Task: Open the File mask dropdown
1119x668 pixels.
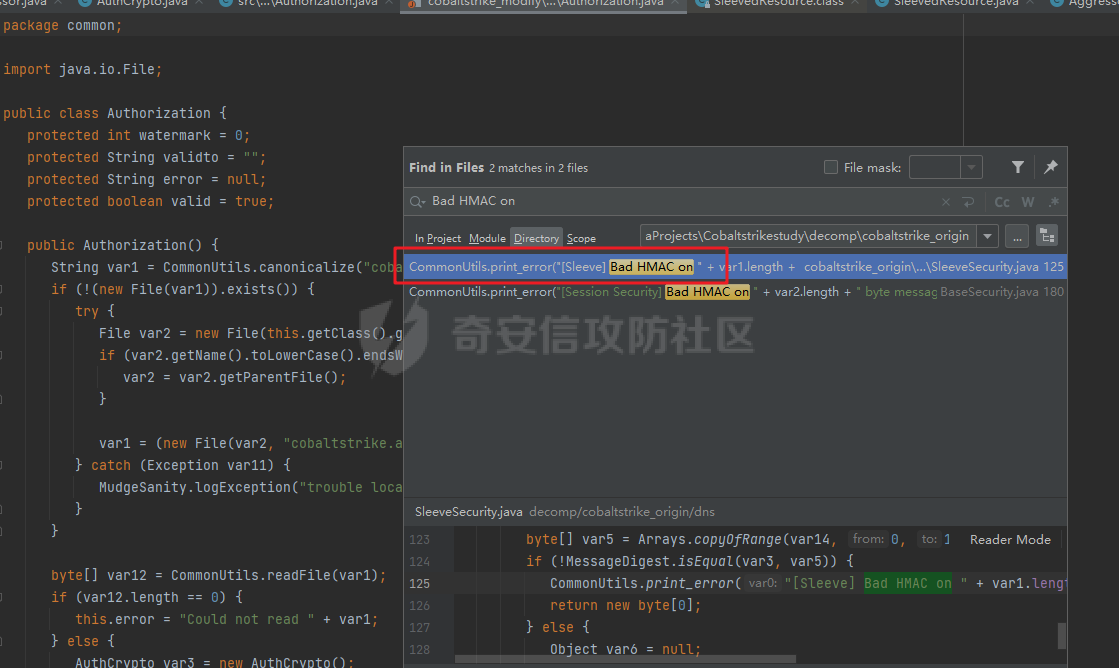Action: [x=971, y=167]
